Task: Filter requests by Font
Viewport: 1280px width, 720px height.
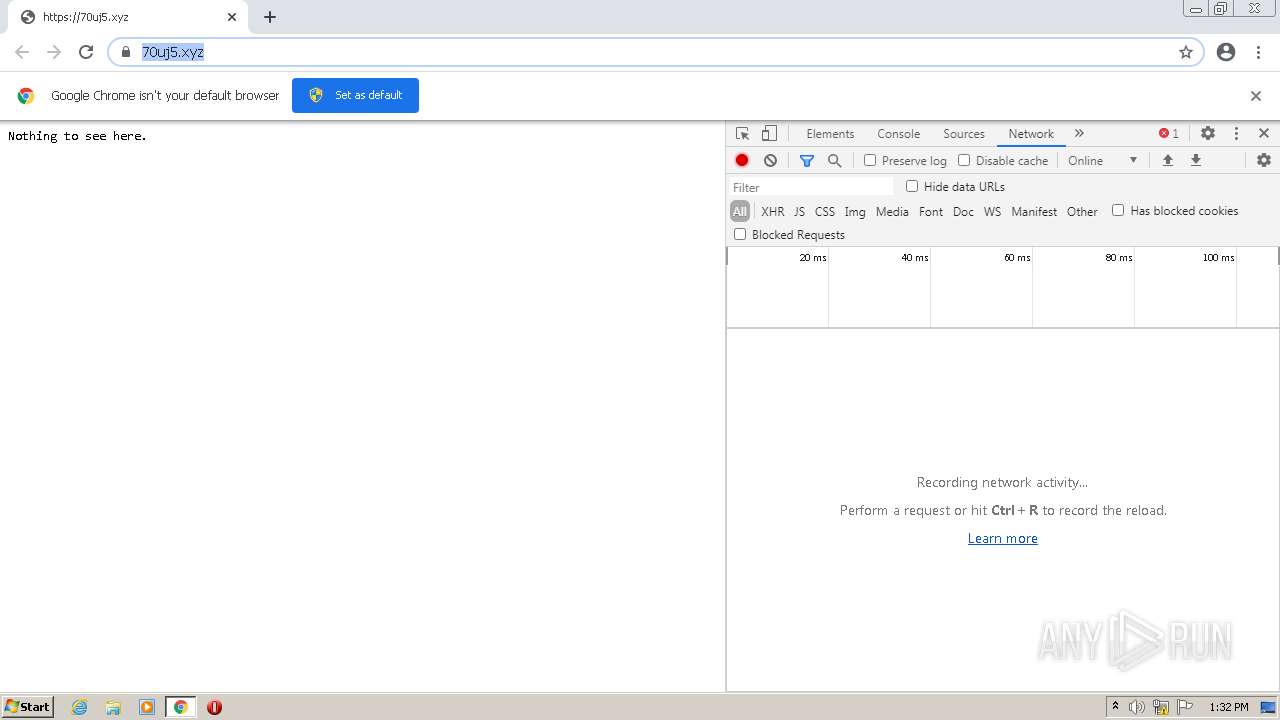Action: tap(931, 211)
